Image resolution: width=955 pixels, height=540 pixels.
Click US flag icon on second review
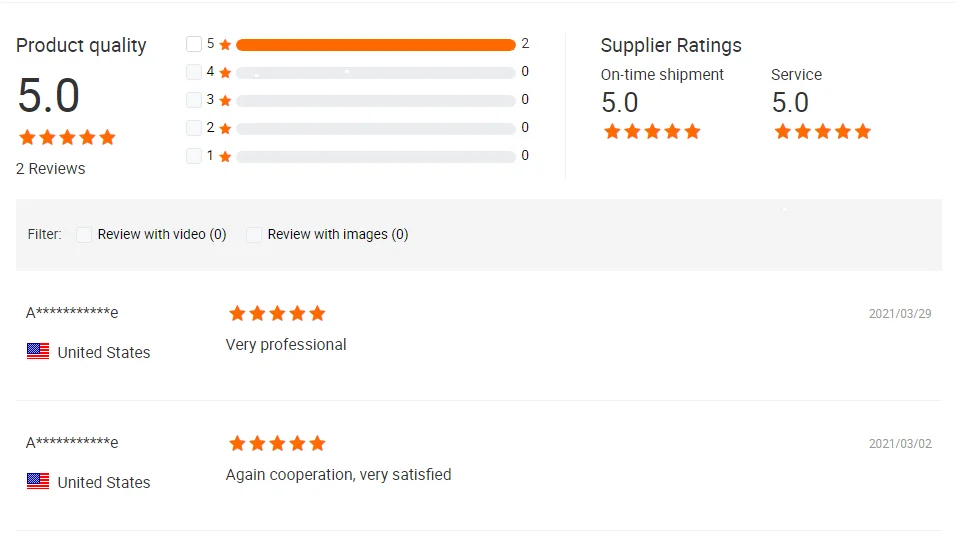[38, 482]
